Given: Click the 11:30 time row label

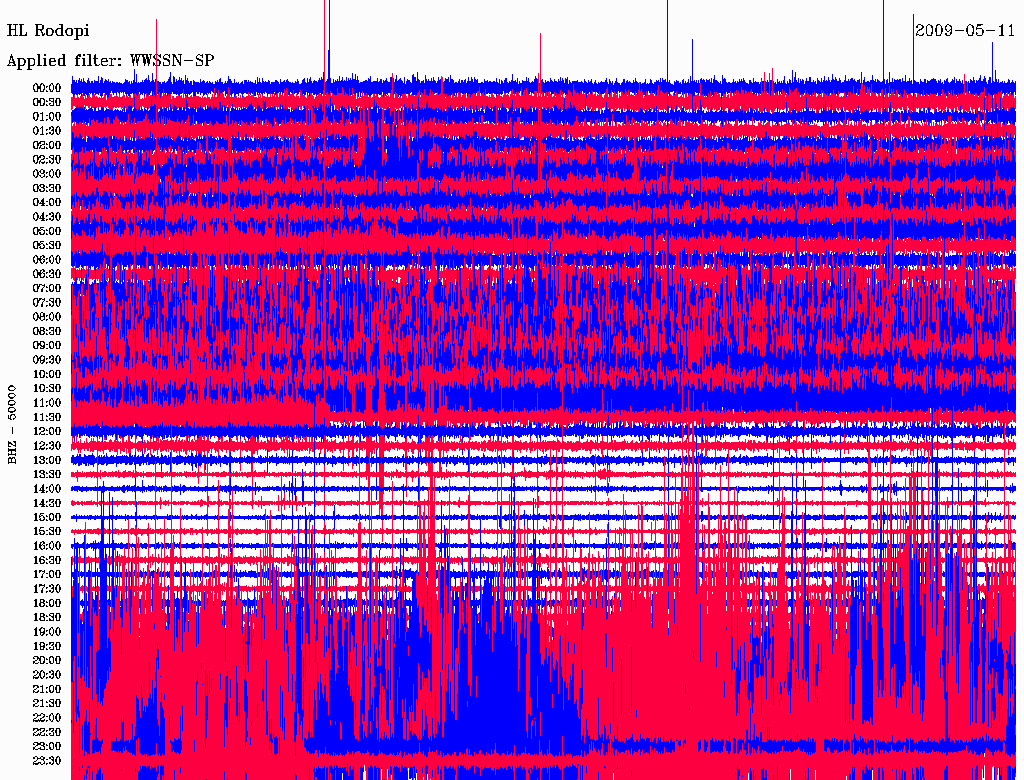Looking at the screenshot, I should 47,417.
